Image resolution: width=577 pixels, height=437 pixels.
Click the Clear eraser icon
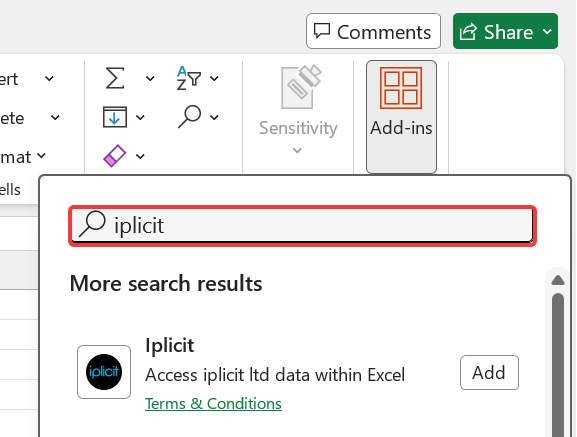115,156
